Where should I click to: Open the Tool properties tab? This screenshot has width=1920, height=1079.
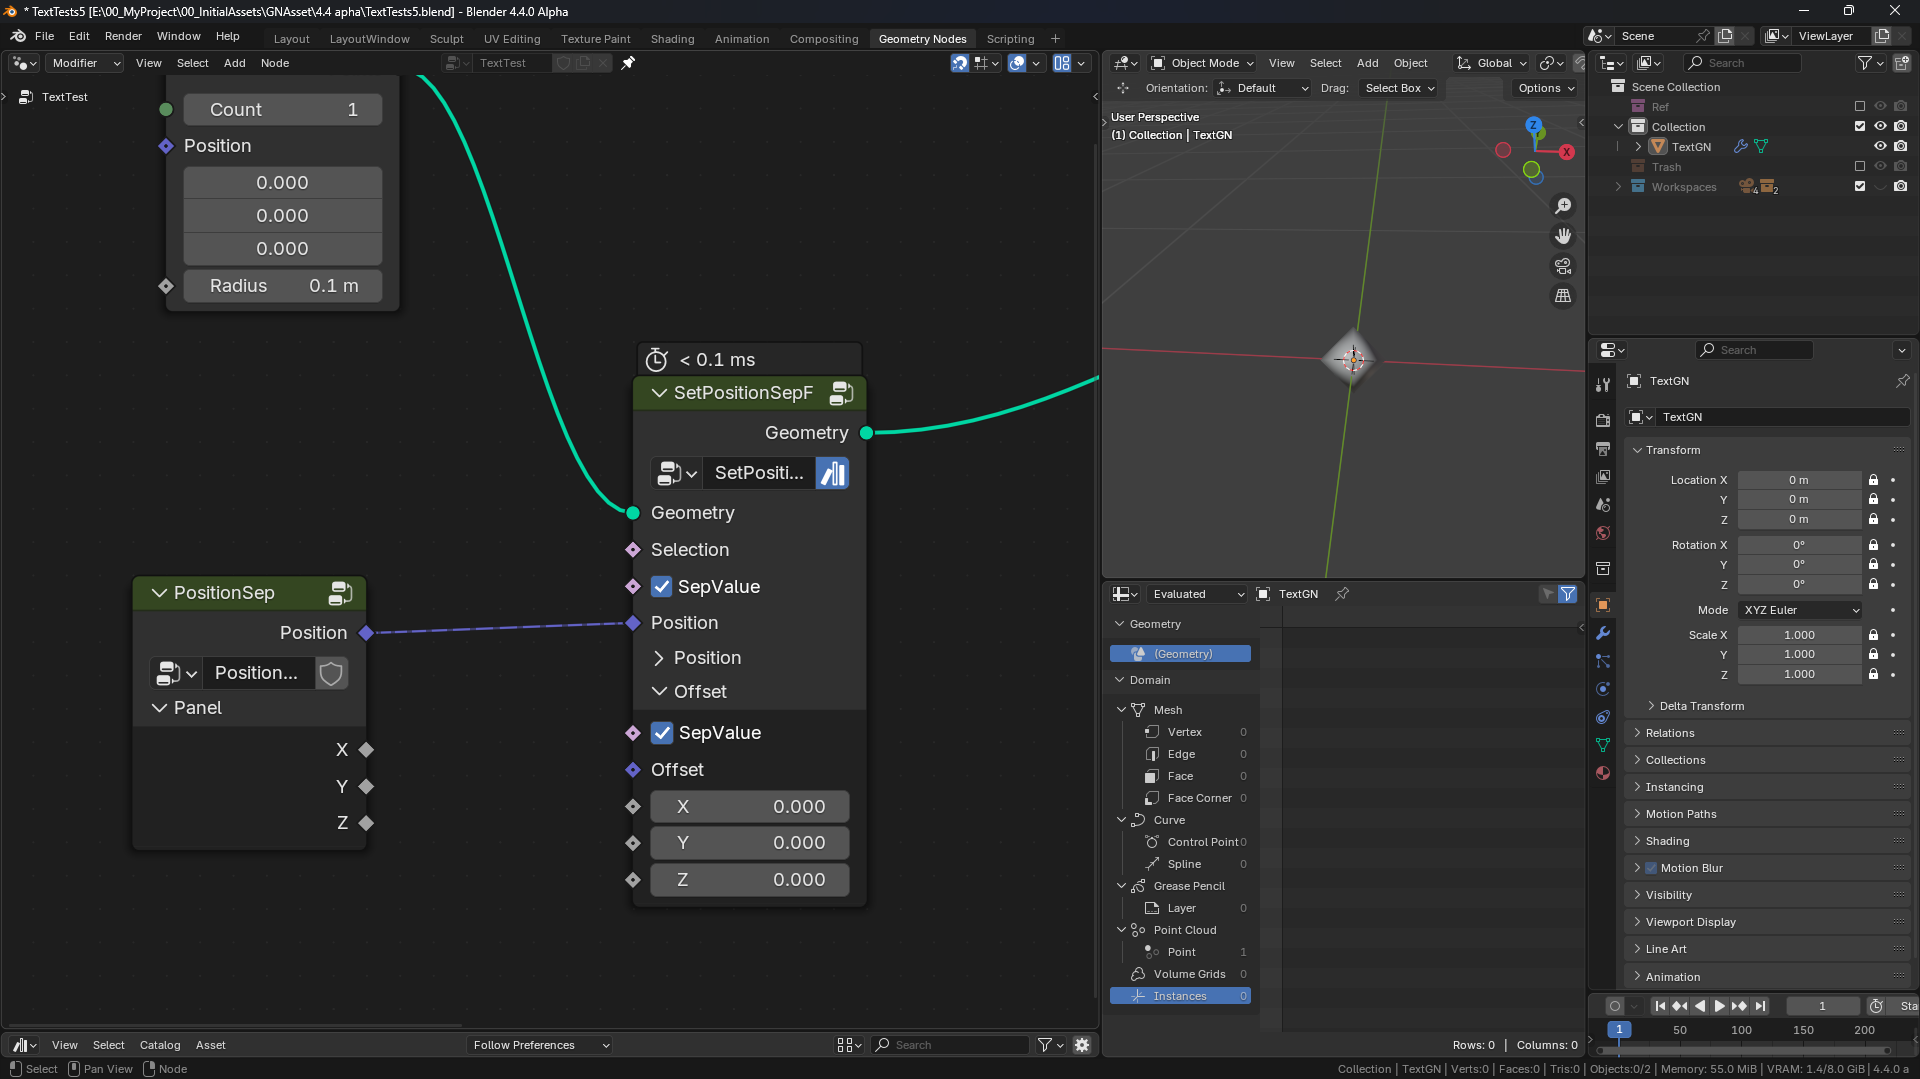1603,385
